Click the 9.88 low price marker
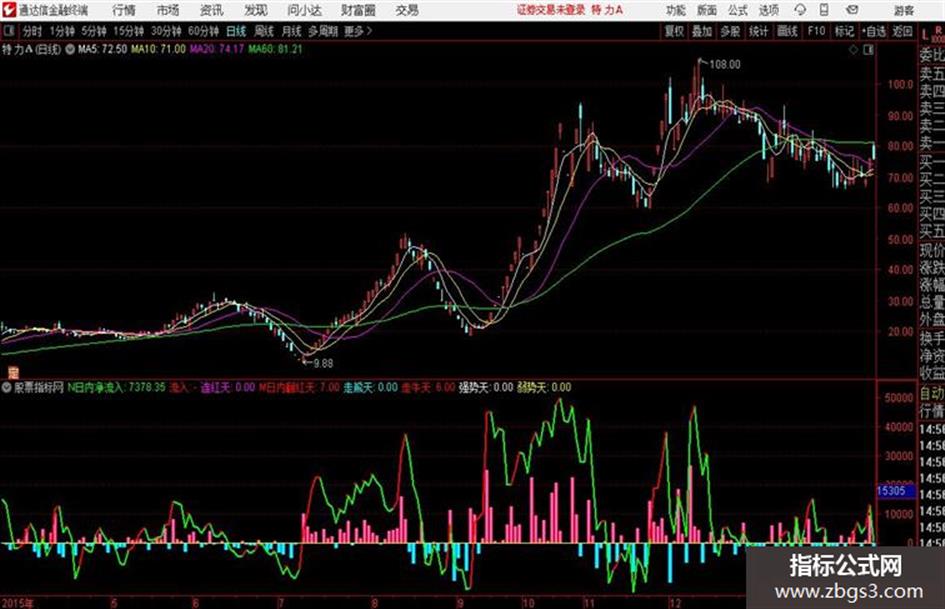Screen dimensions: 945x609 pos(323,364)
